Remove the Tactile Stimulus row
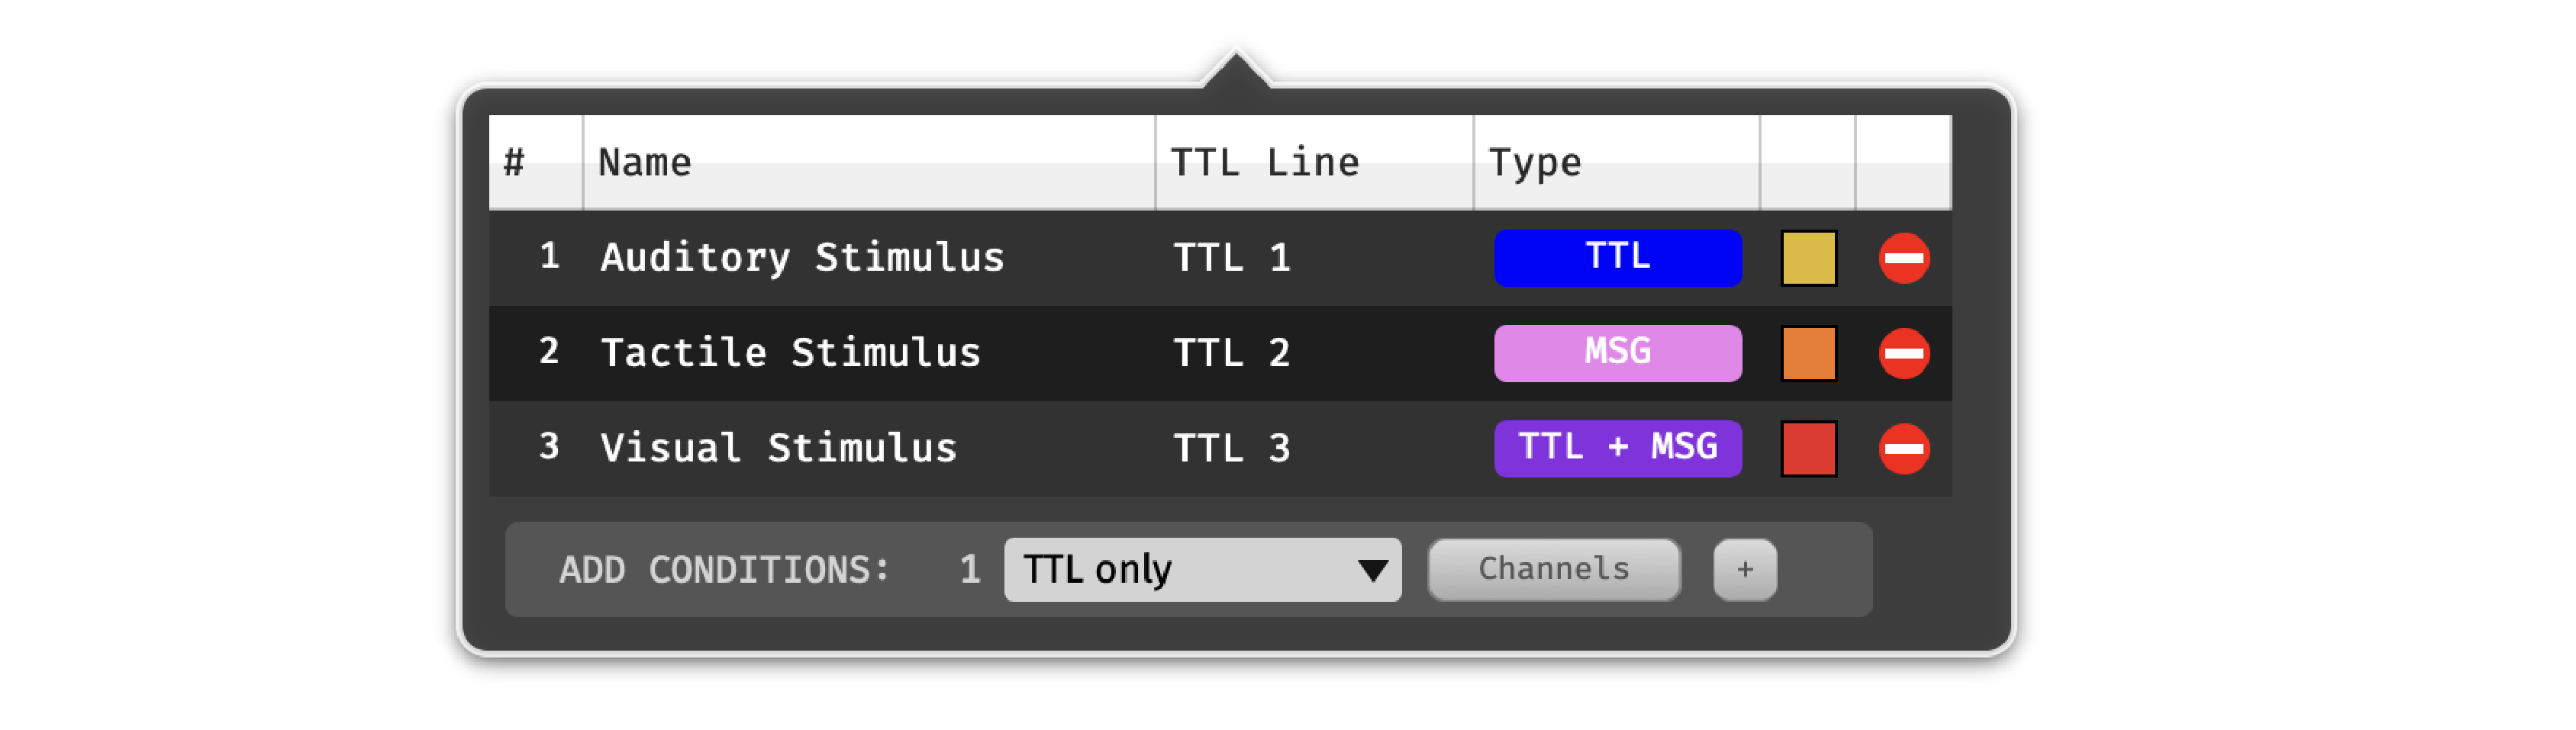The width and height of the screenshot is (2576, 730). [1903, 353]
